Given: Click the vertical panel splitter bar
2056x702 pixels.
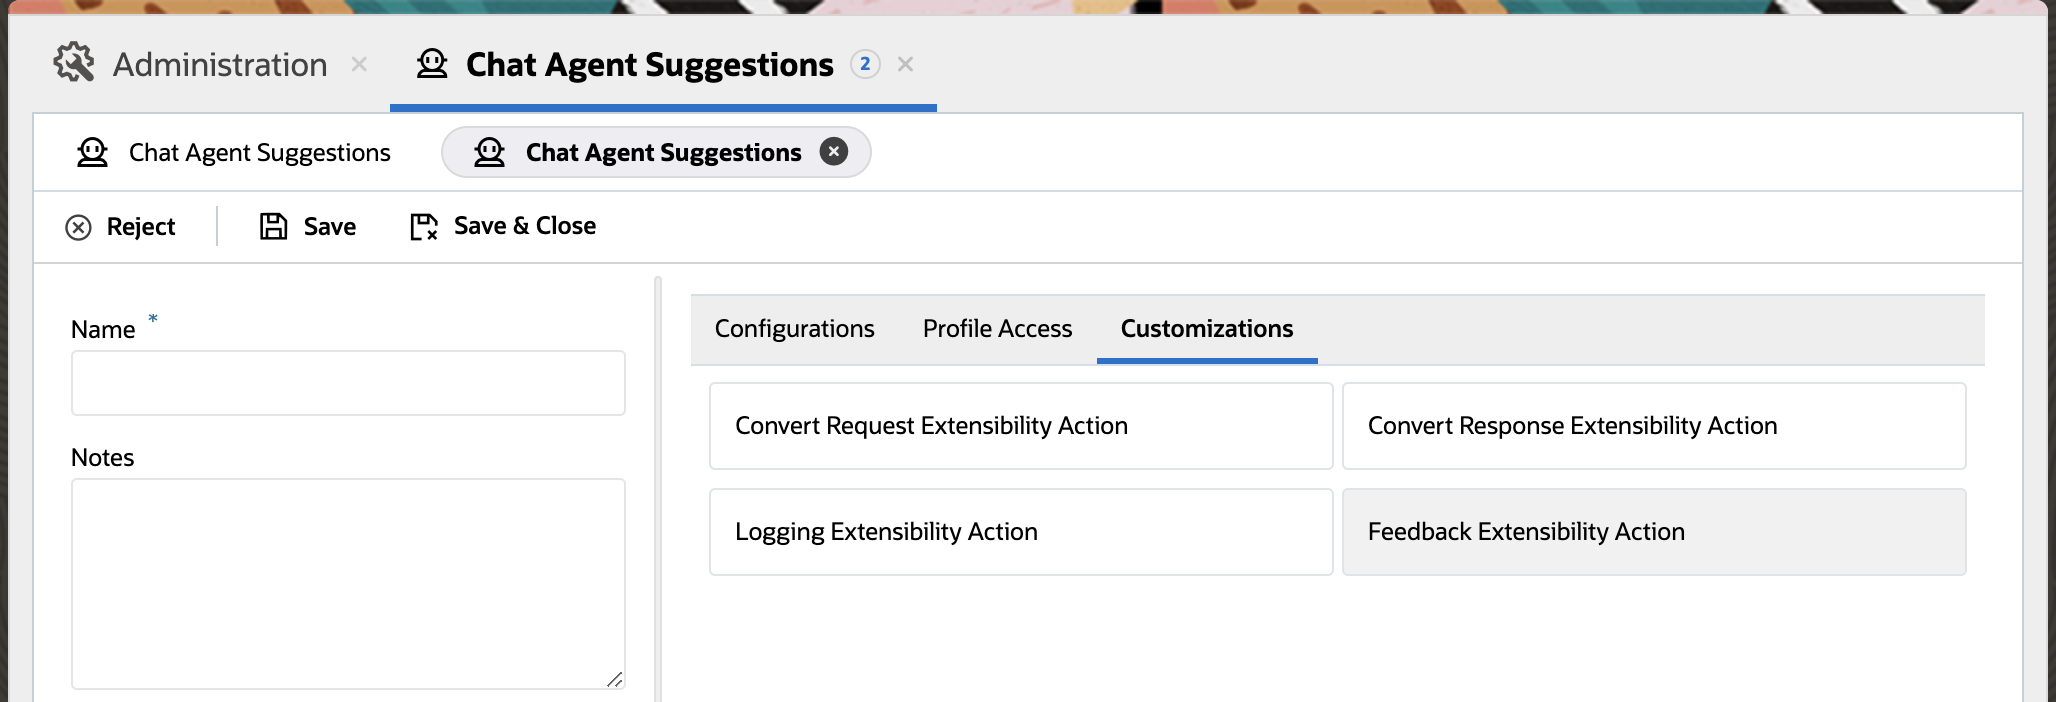Looking at the screenshot, I should (x=658, y=490).
